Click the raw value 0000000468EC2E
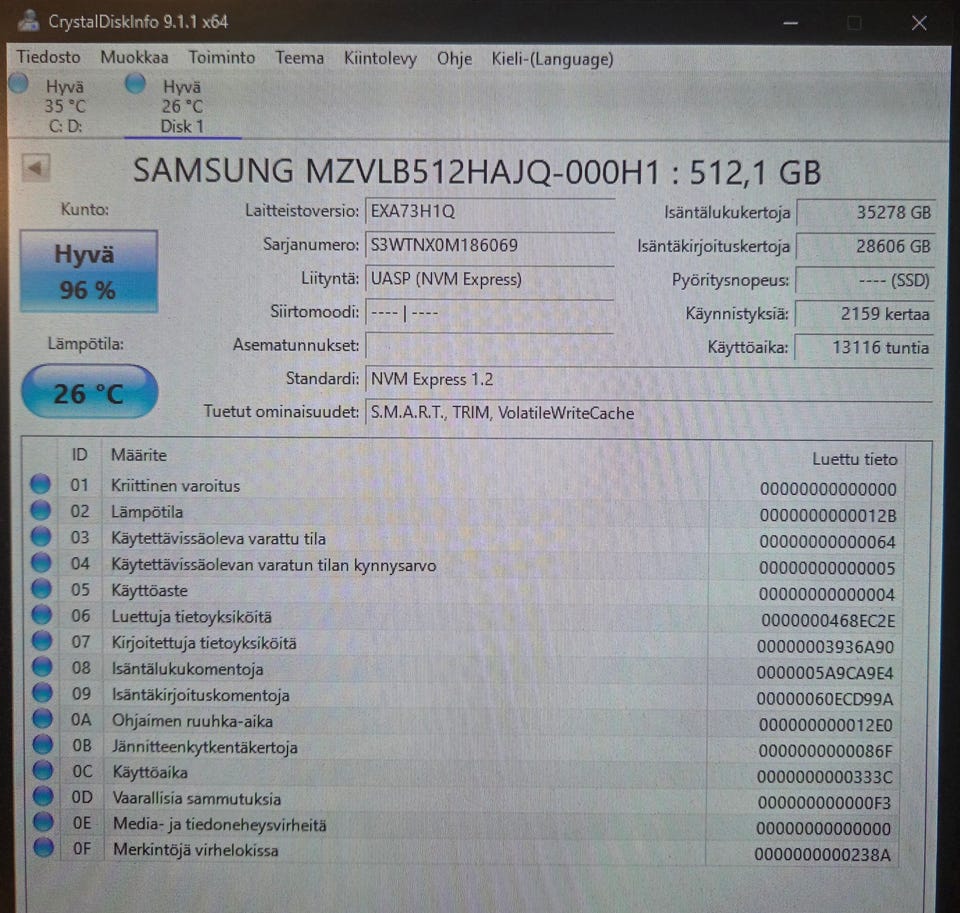960x913 pixels. pos(828,620)
